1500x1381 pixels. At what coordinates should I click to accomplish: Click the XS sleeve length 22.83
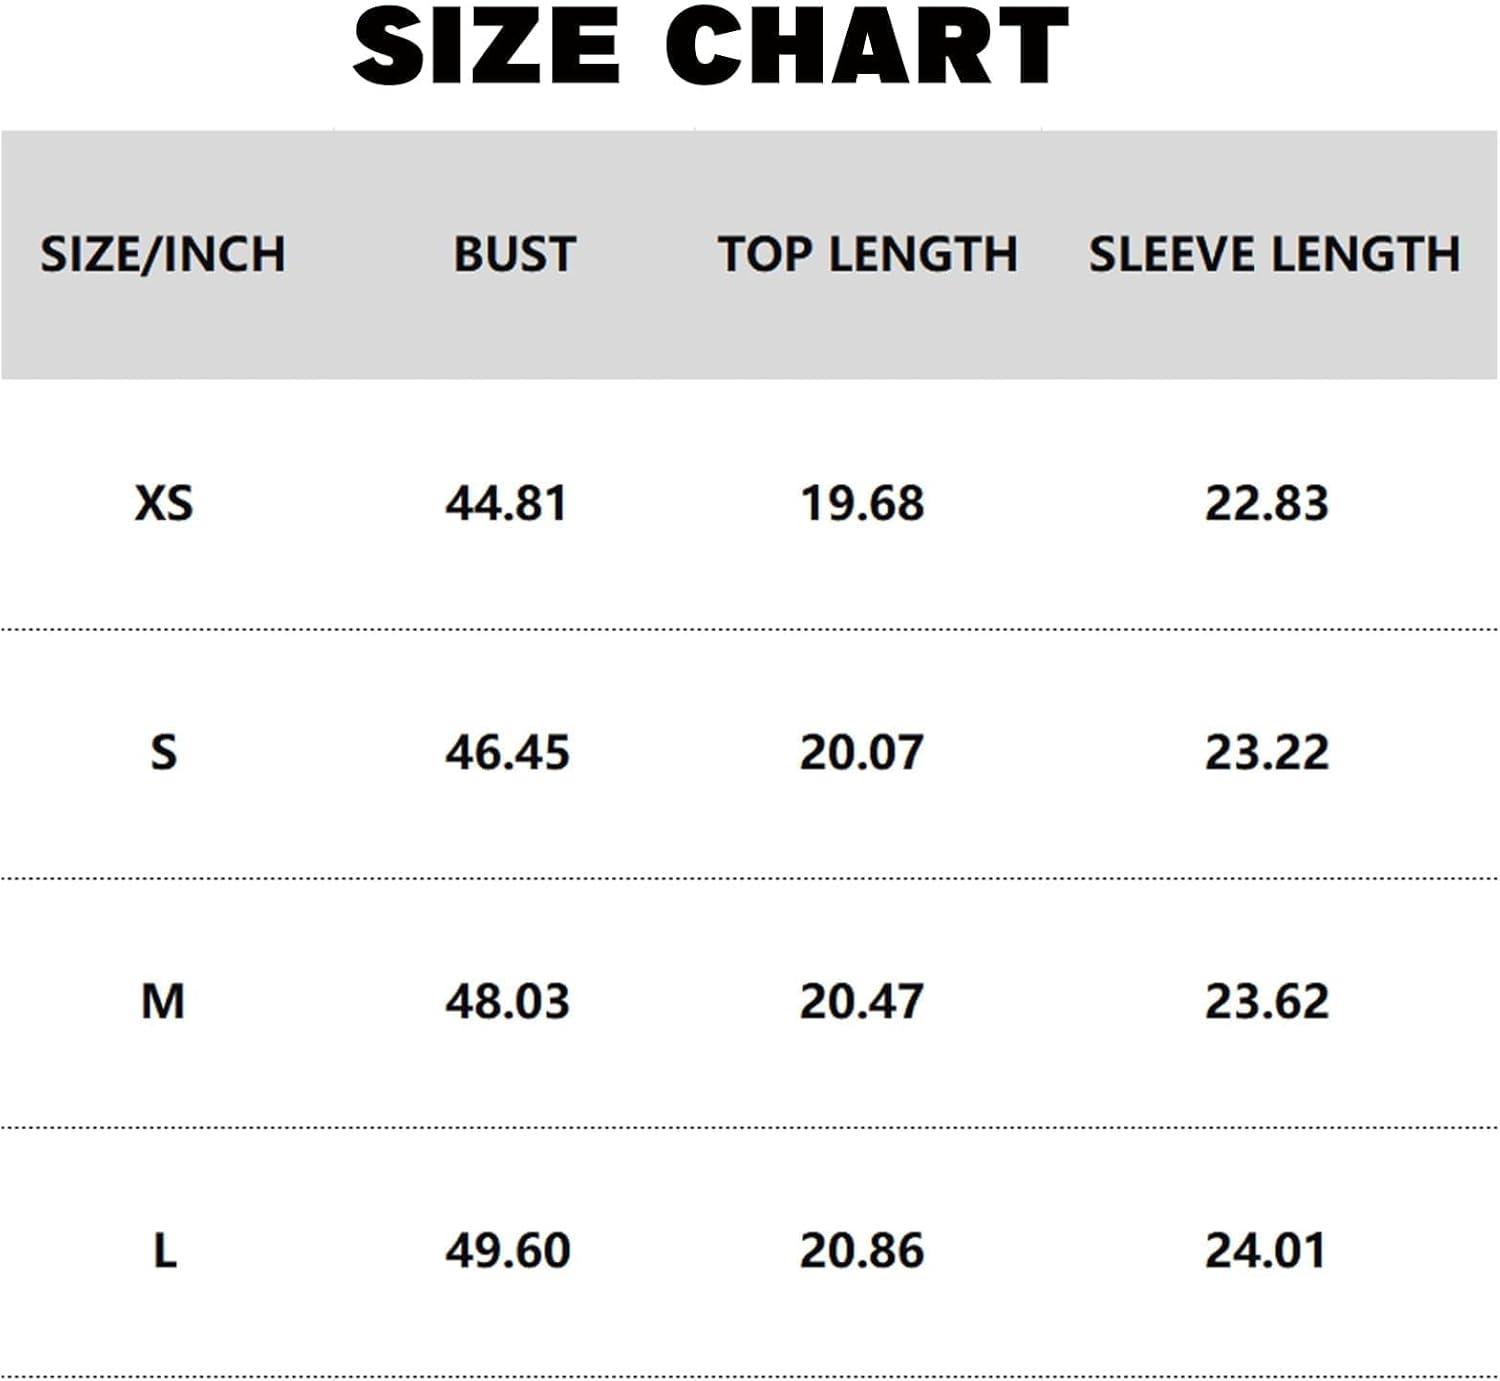pyautogui.click(x=1266, y=502)
